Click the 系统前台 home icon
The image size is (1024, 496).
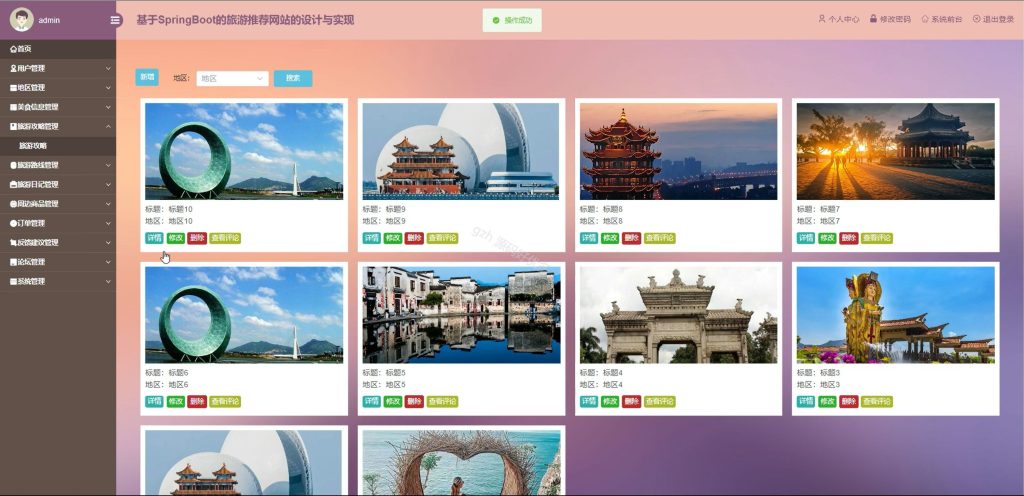(925, 19)
